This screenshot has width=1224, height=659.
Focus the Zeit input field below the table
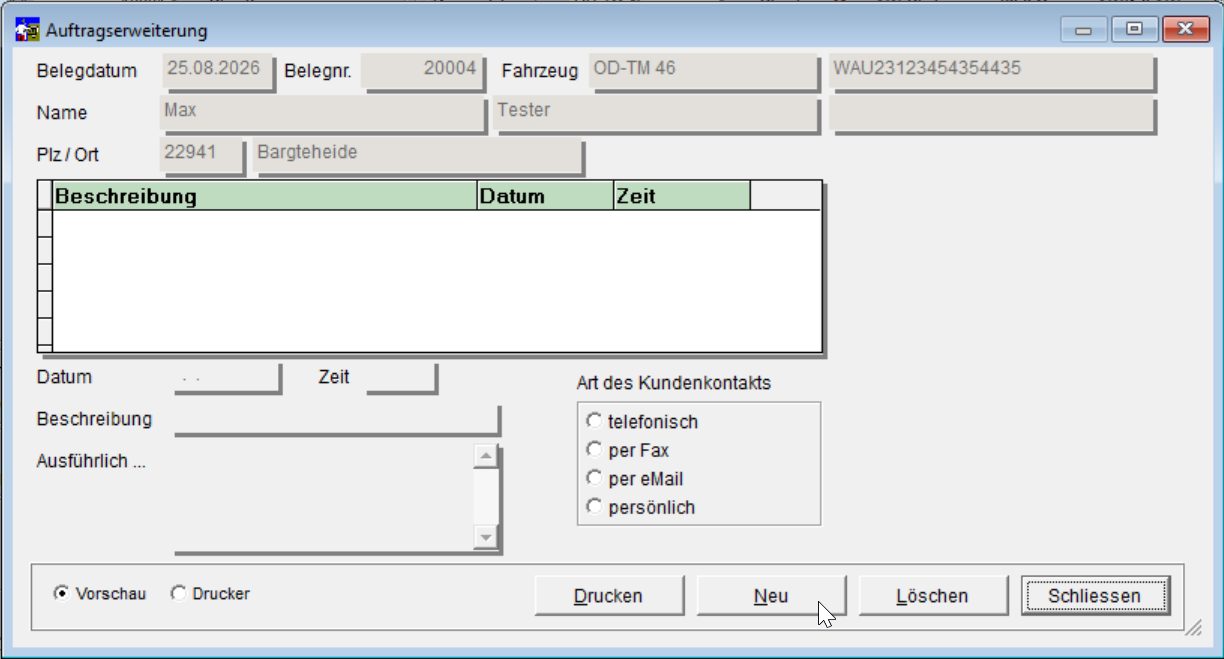(401, 378)
